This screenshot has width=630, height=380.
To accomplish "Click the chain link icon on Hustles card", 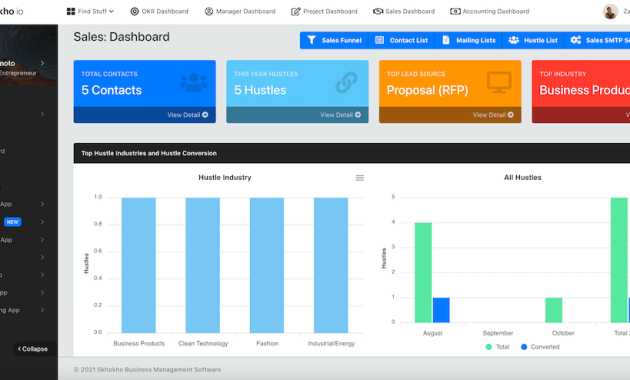I will [346, 82].
